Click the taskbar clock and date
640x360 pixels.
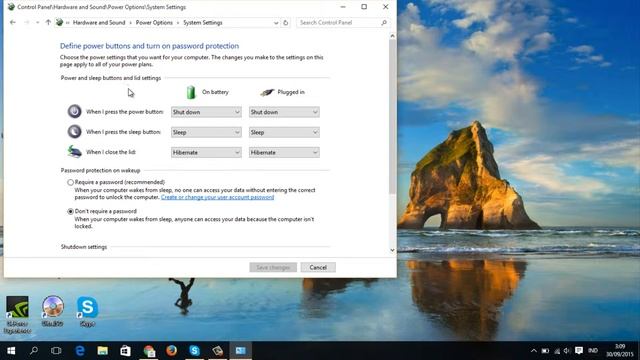[x=620, y=351]
